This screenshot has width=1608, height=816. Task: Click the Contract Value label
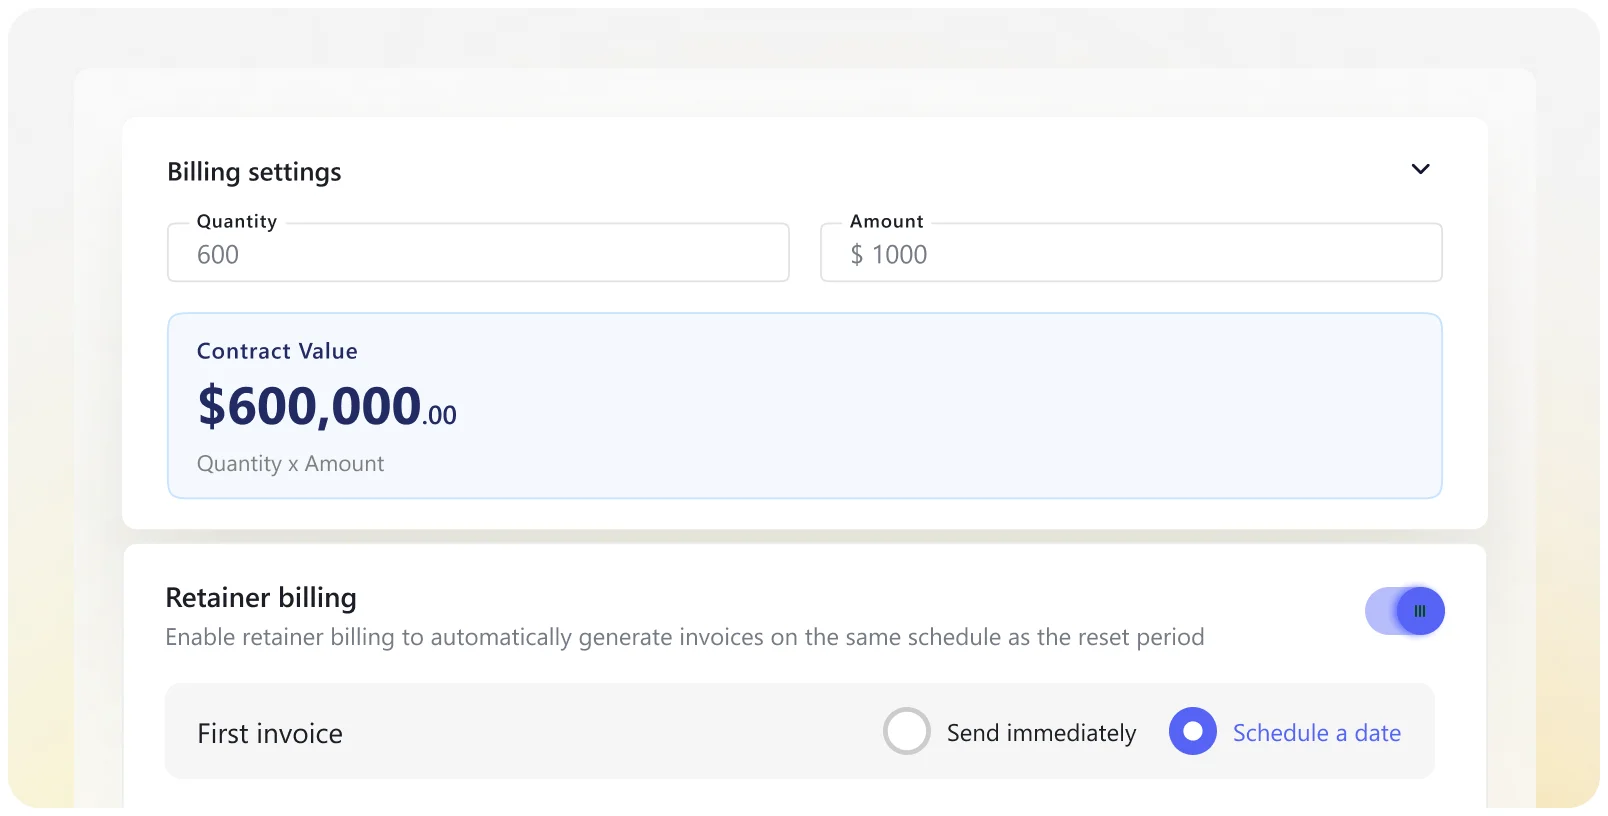277,351
